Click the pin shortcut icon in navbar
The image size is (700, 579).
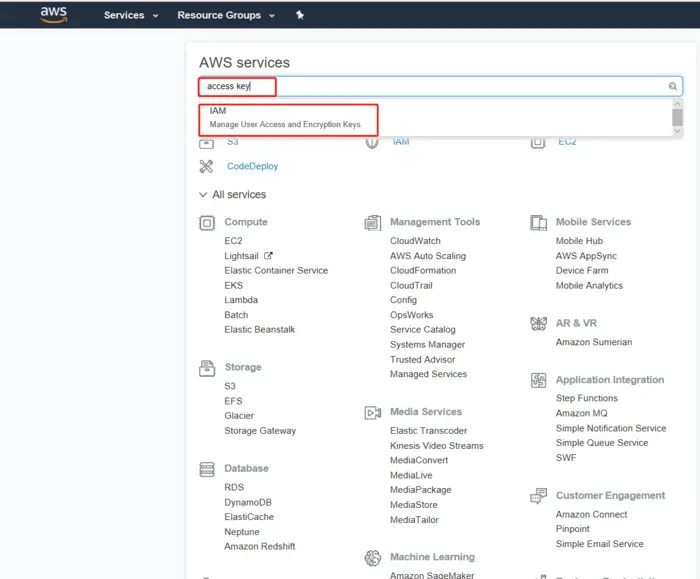pyautogui.click(x=299, y=16)
